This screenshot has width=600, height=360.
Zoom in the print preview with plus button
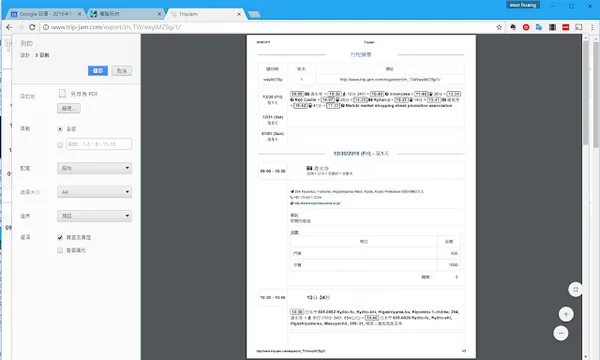click(x=566, y=314)
